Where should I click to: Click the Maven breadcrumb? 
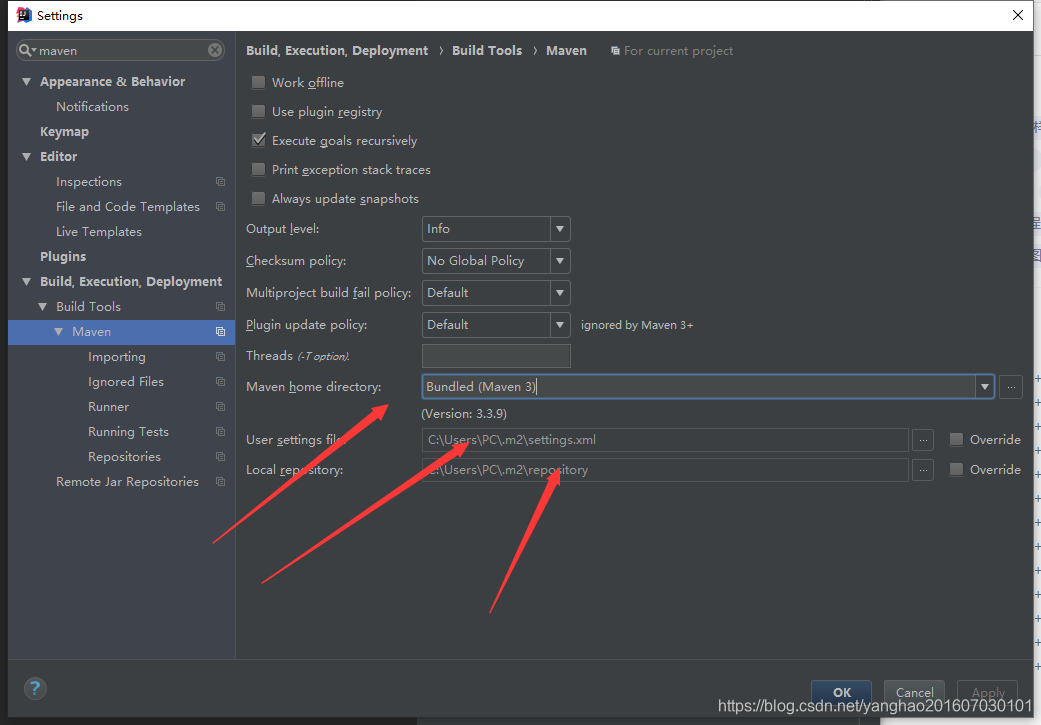pos(566,50)
